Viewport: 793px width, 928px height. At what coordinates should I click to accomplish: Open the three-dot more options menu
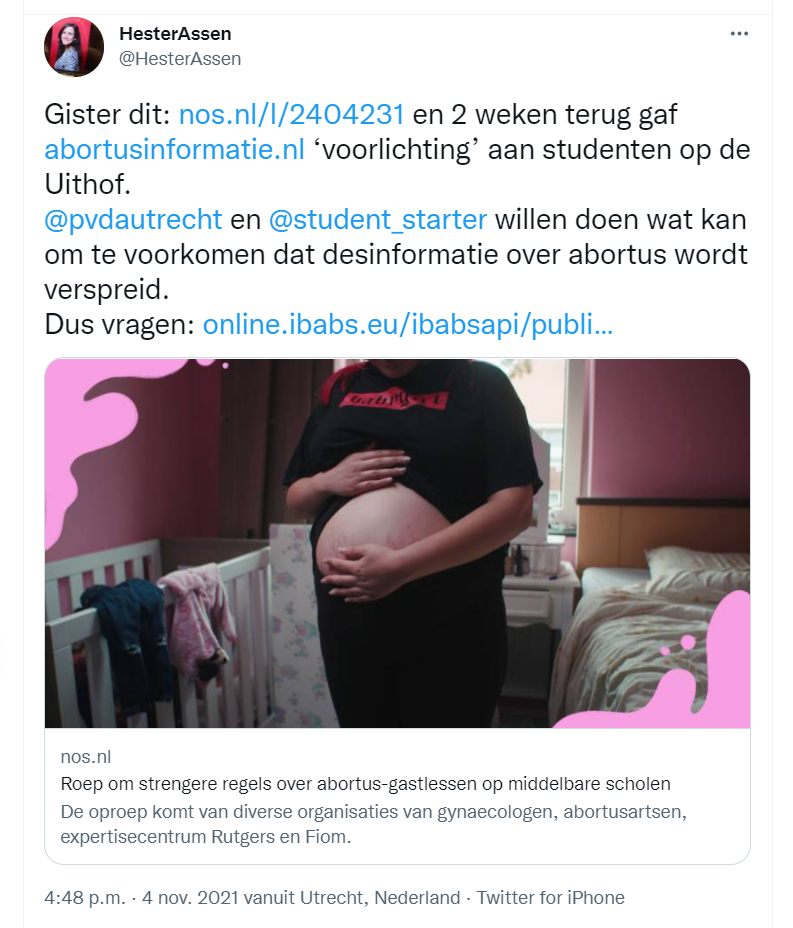pyautogui.click(x=739, y=34)
